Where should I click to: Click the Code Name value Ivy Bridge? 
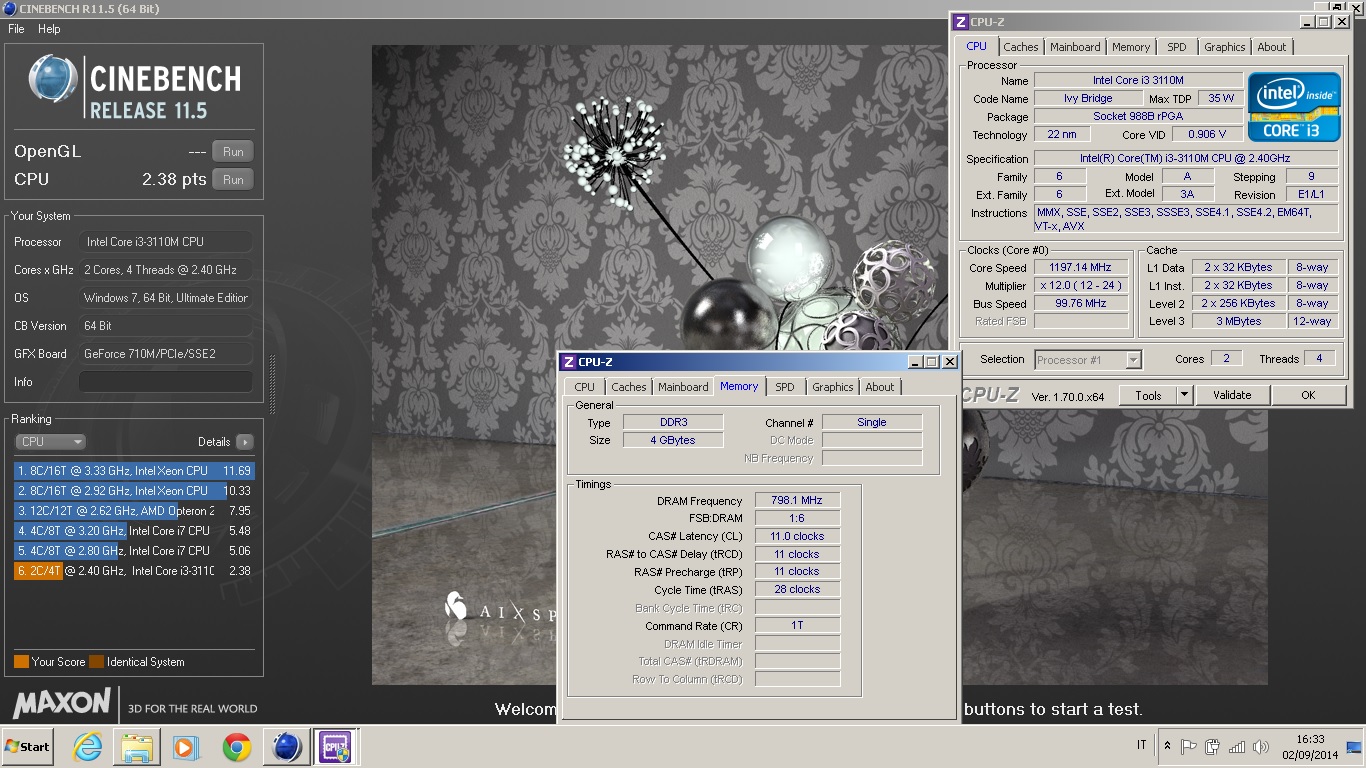click(1088, 99)
